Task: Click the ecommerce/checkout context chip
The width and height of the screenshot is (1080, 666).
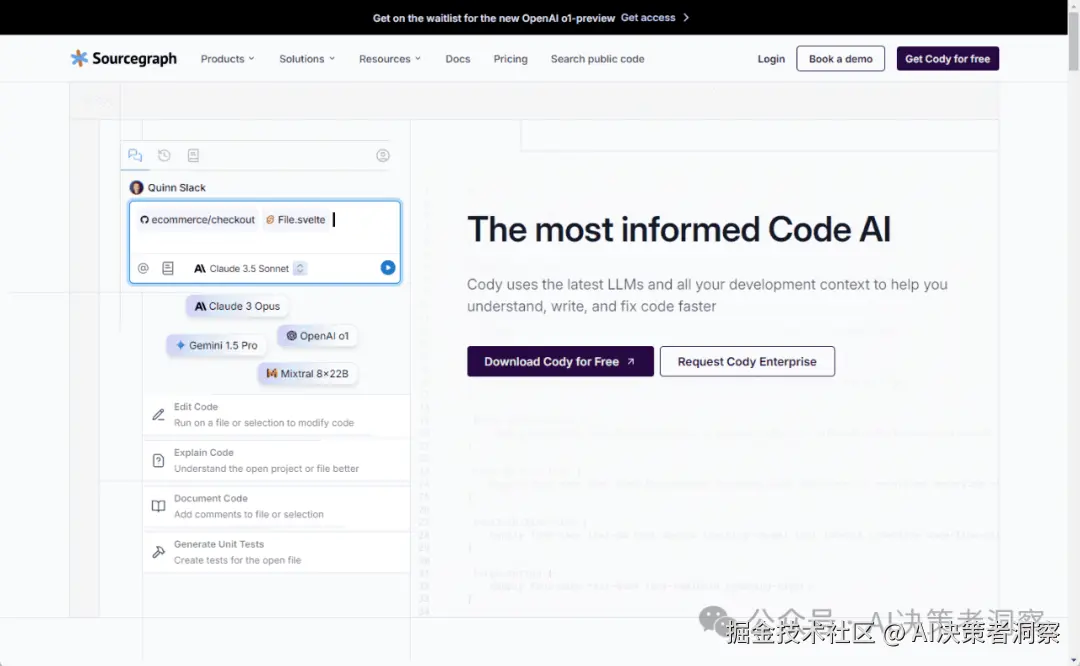Action: click(x=197, y=220)
